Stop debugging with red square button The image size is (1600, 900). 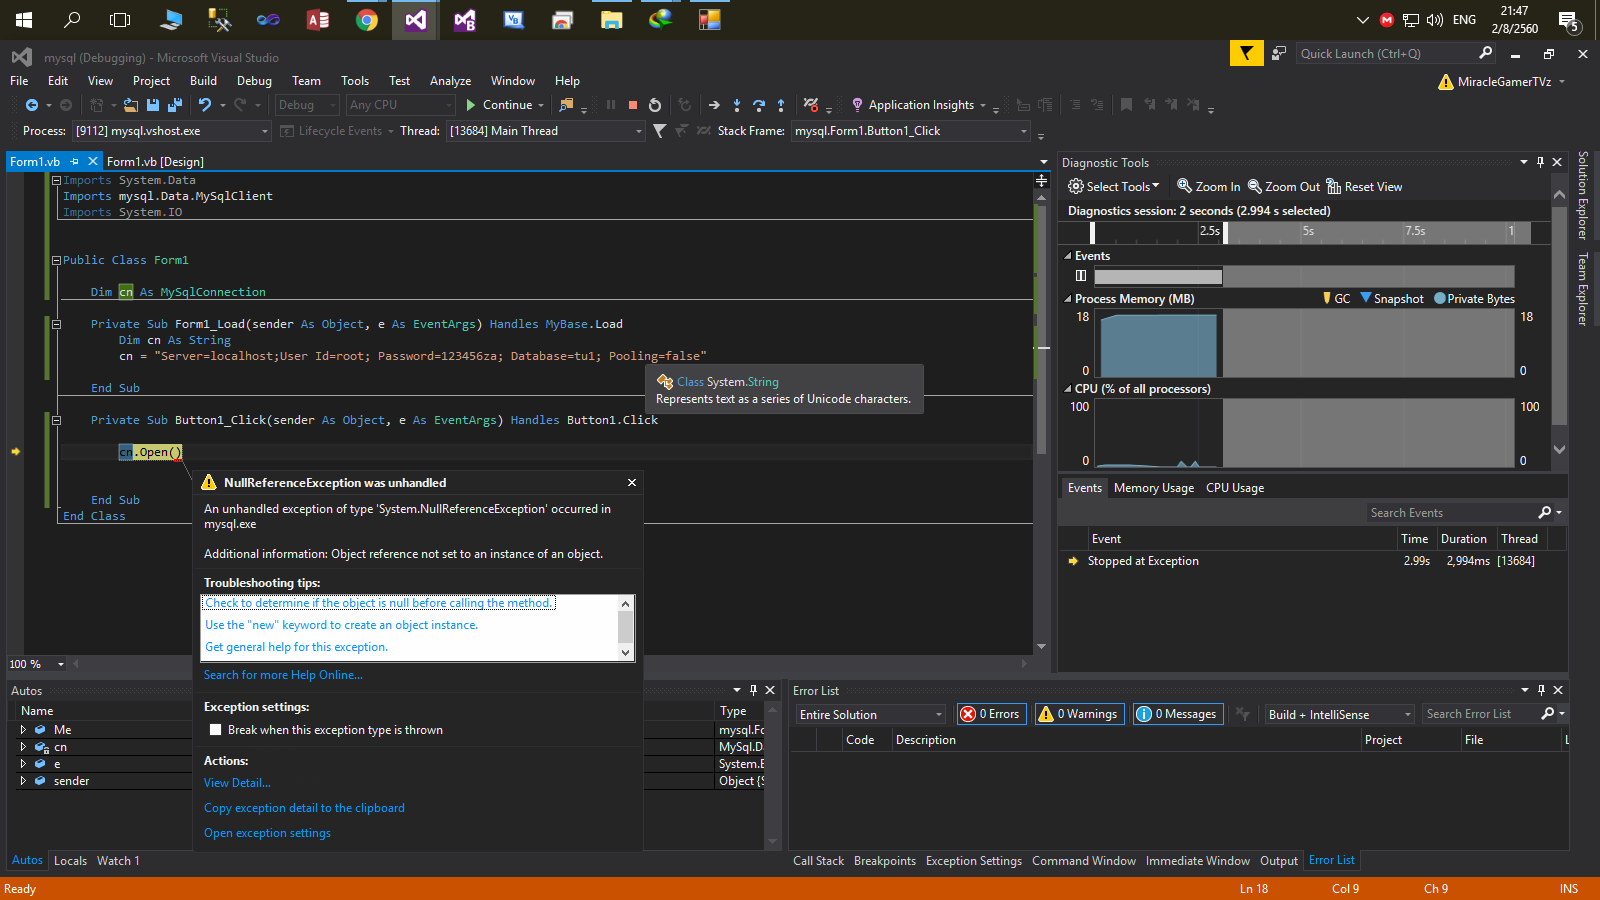click(633, 105)
